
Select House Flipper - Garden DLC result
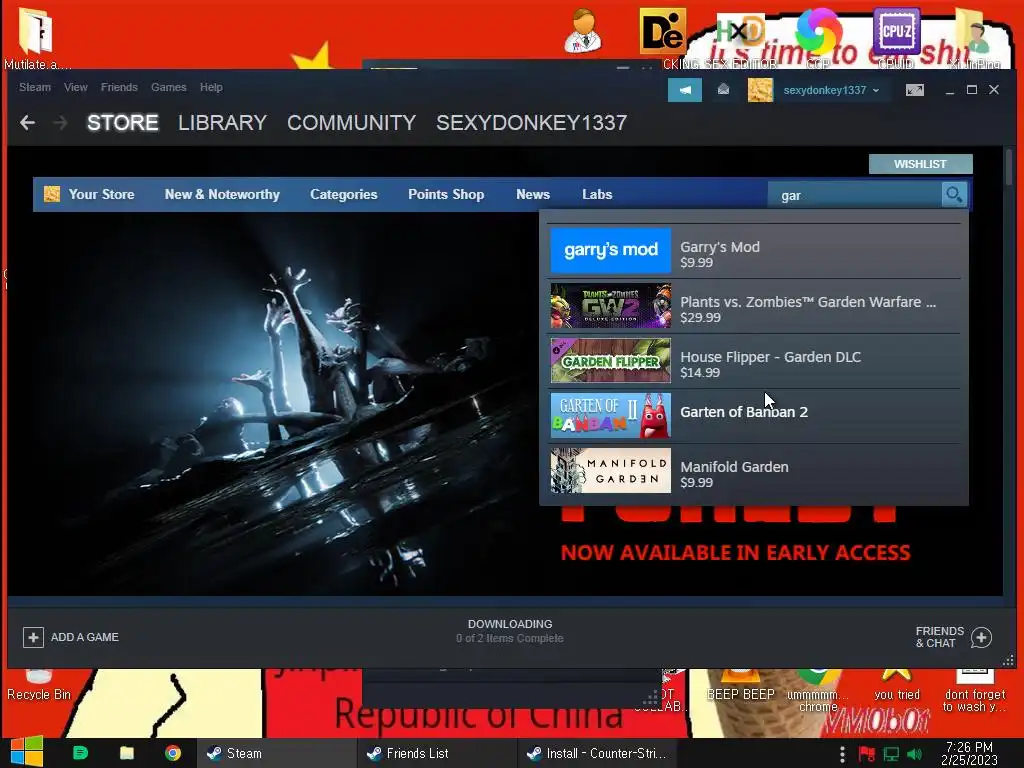tap(755, 361)
